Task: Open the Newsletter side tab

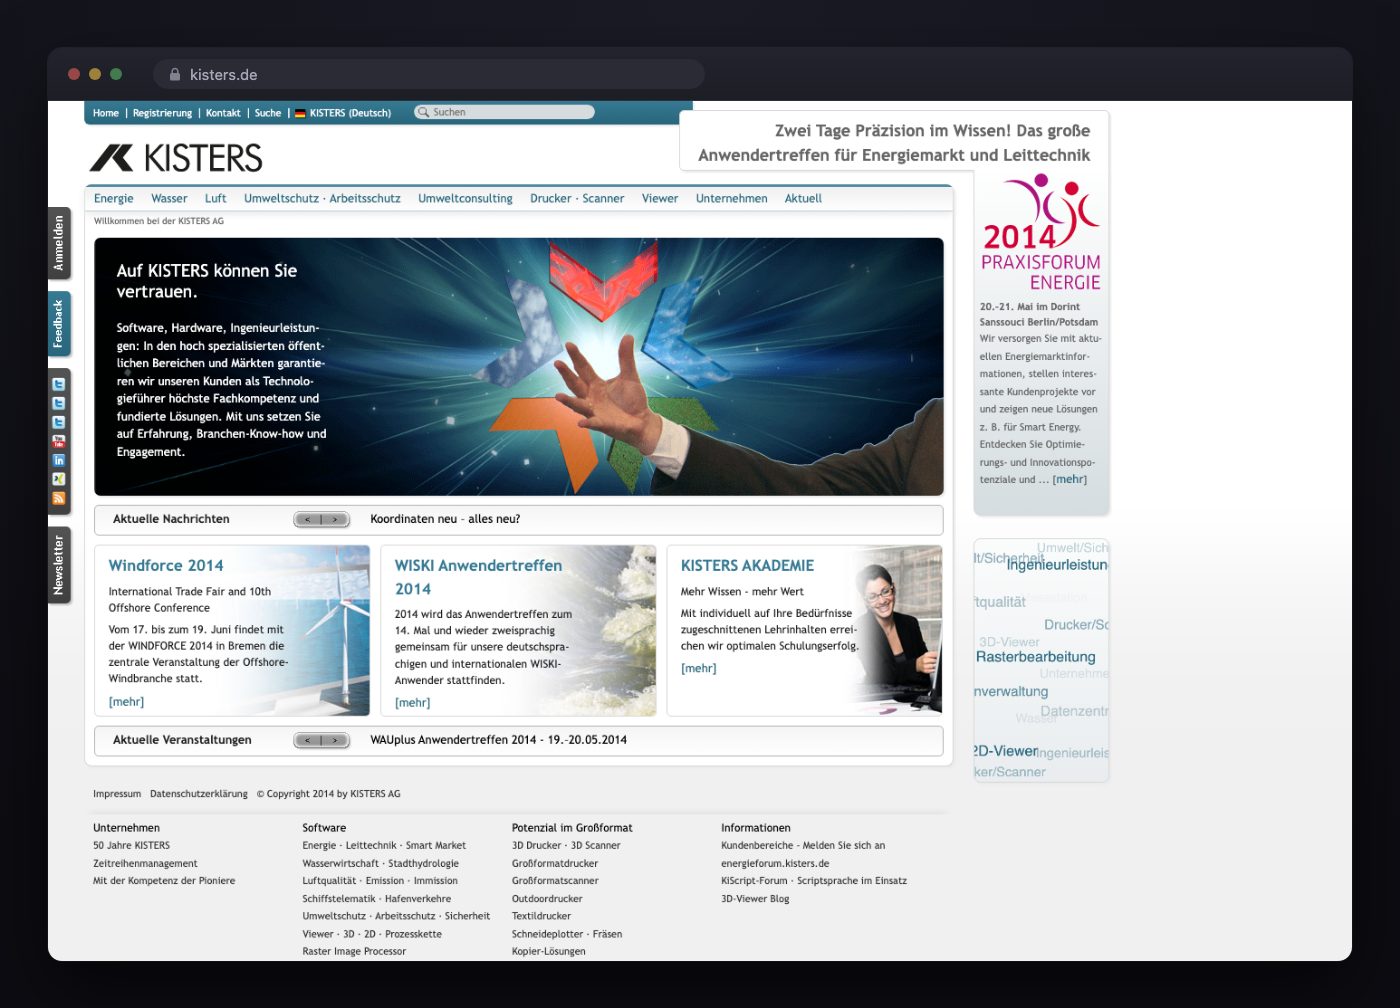Action: point(59,565)
